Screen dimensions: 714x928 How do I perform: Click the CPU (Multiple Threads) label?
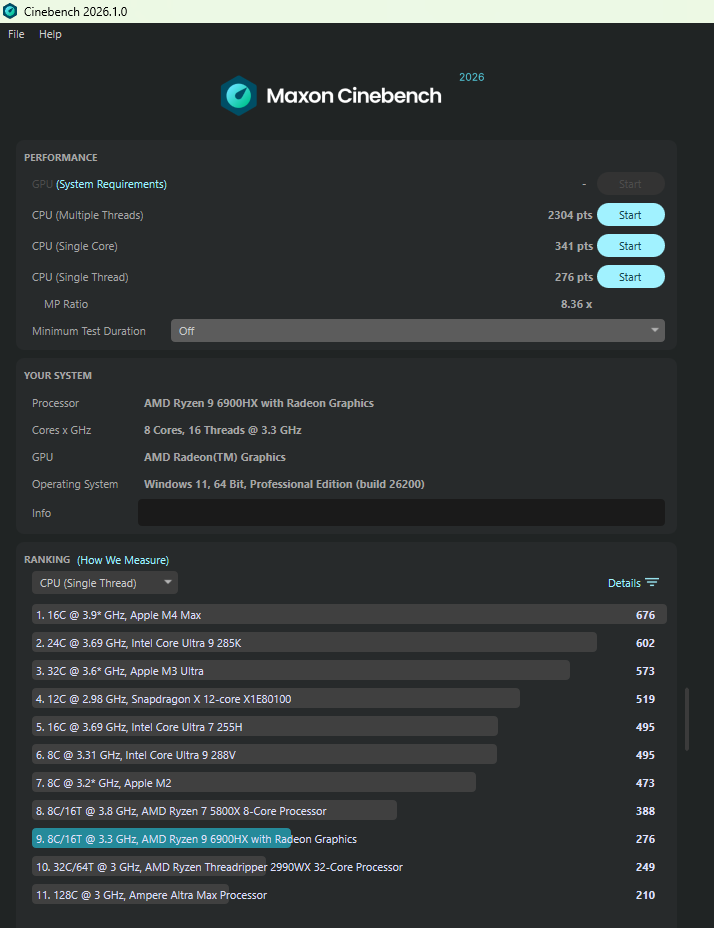88,215
